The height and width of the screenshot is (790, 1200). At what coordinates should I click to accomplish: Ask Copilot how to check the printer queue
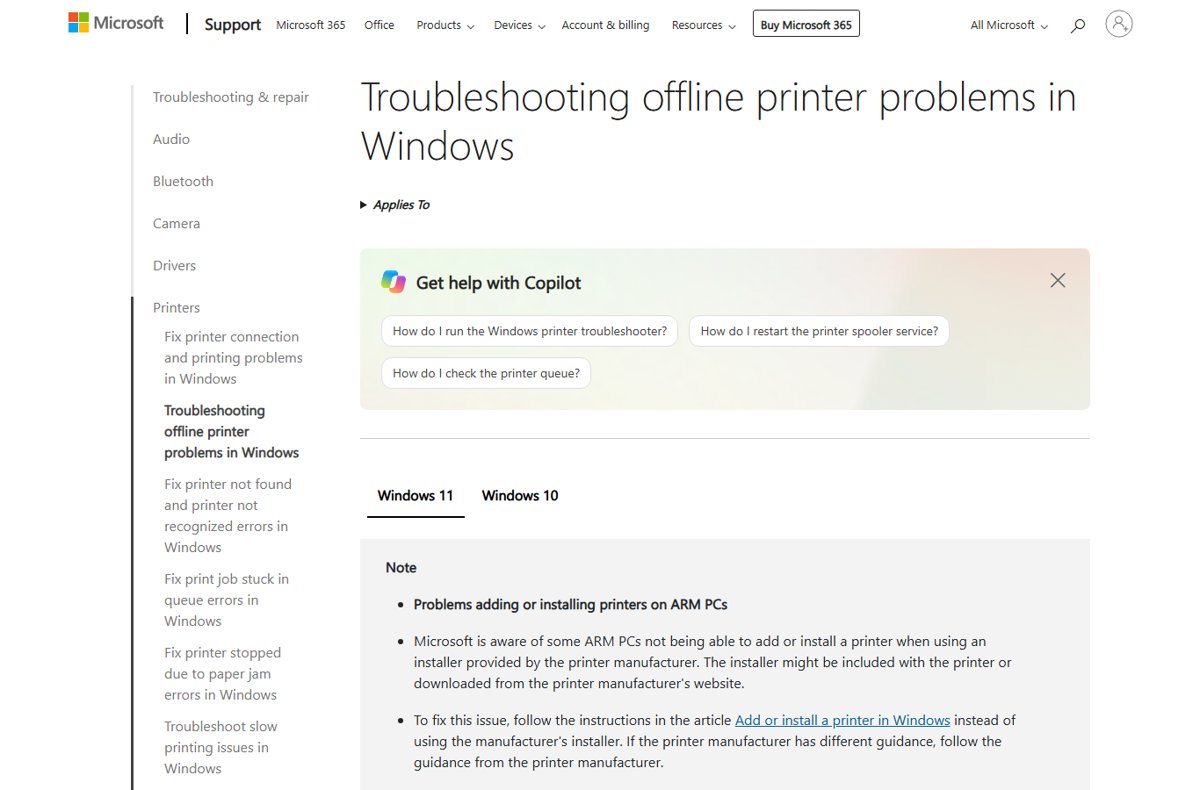[486, 373]
